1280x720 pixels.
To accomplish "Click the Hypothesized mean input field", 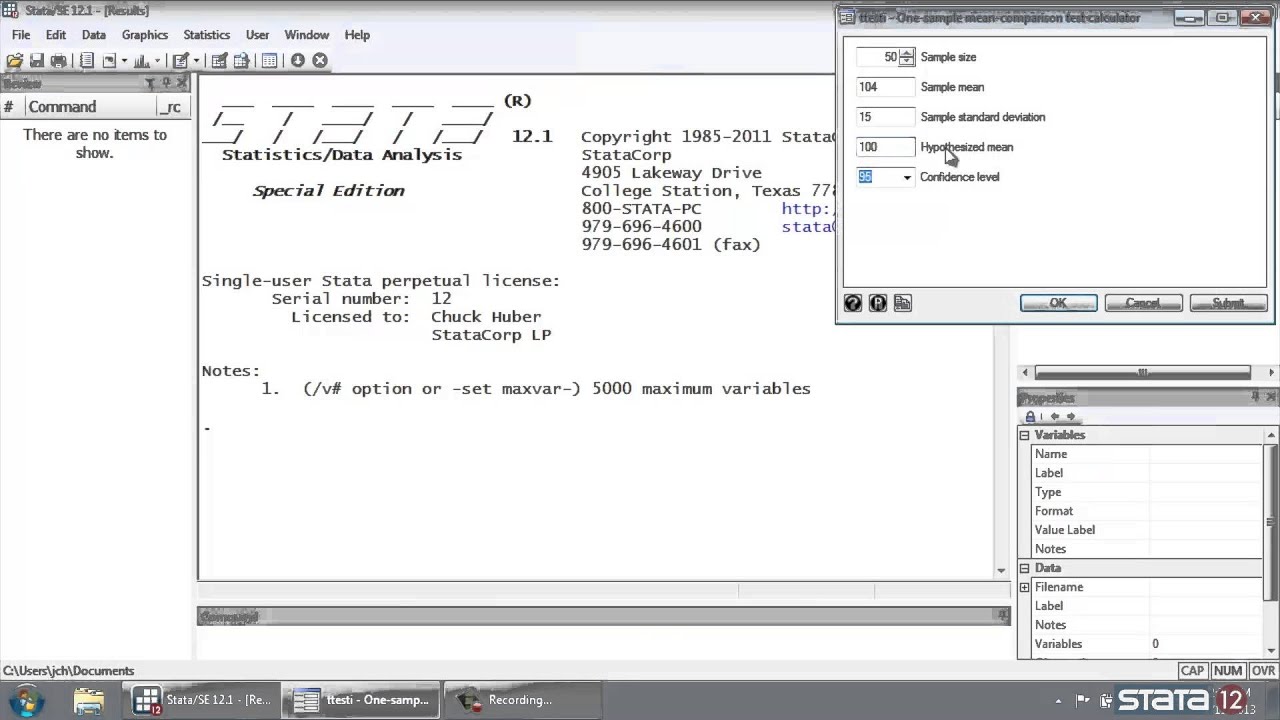I will coord(885,148).
